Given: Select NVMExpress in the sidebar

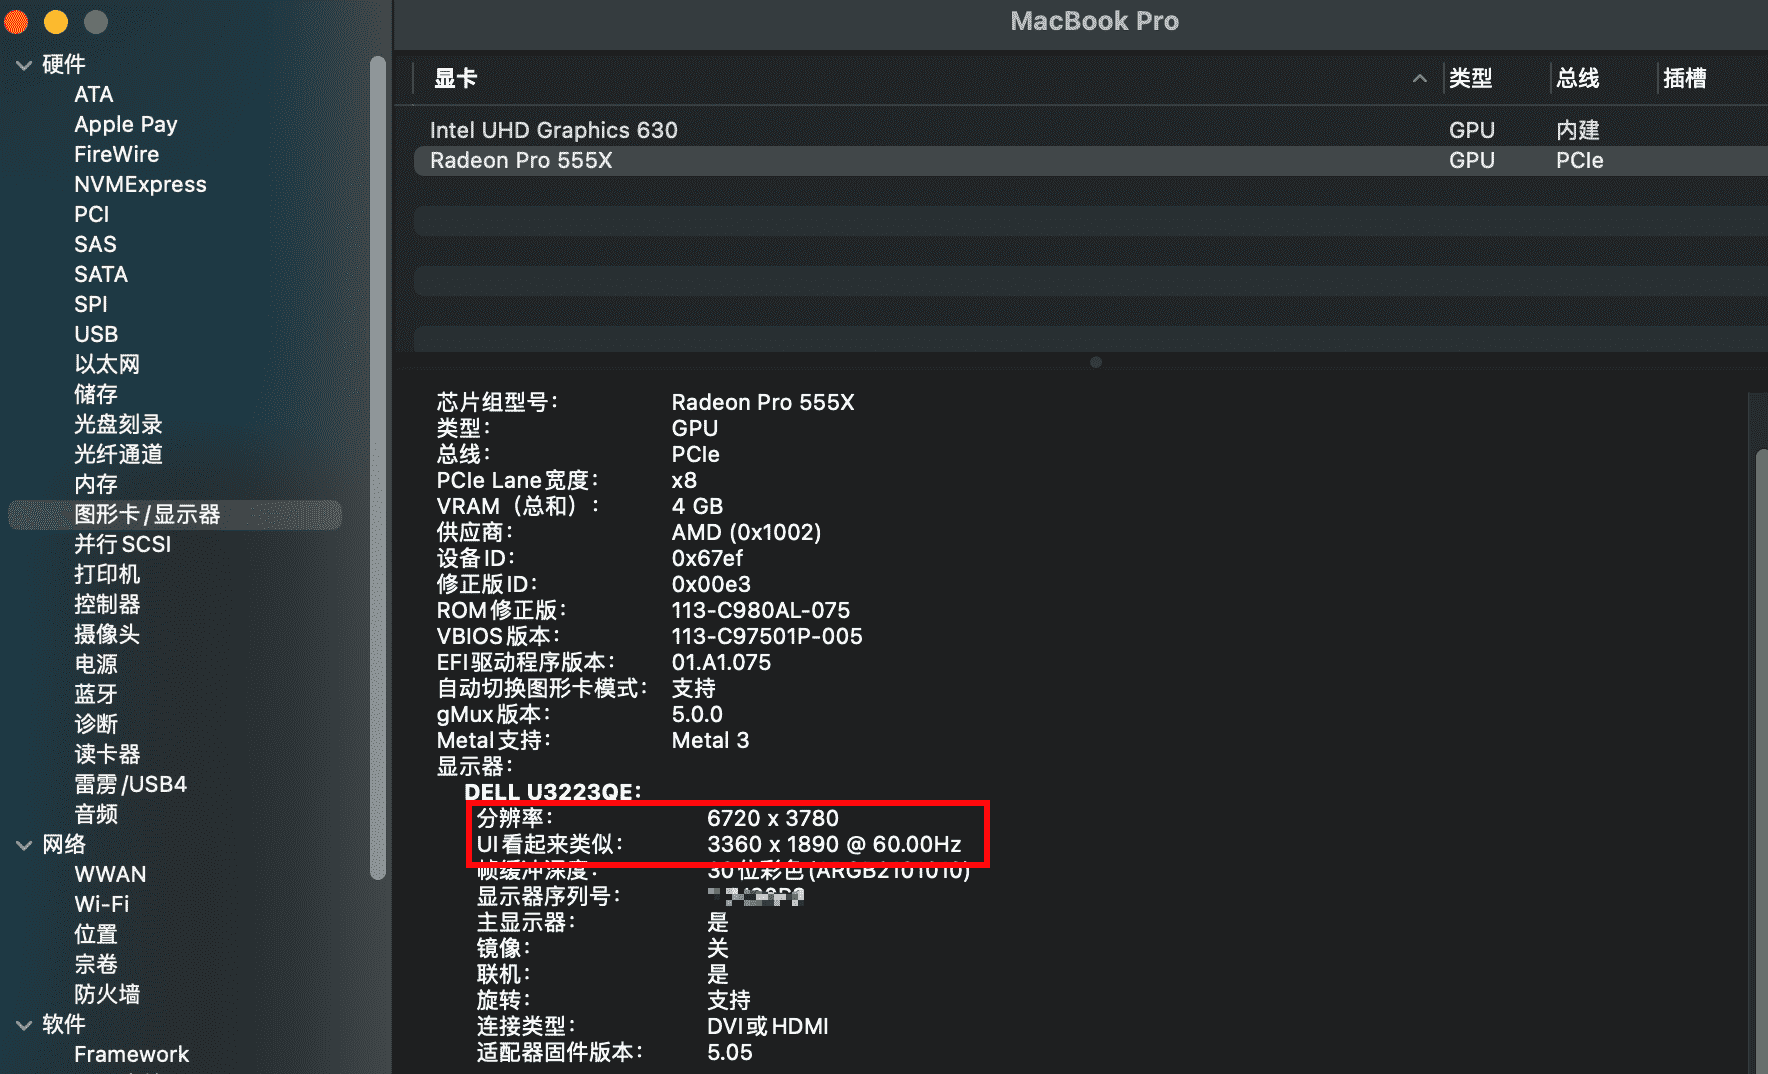Looking at the screenshot, I should click(x=140, y=184).
